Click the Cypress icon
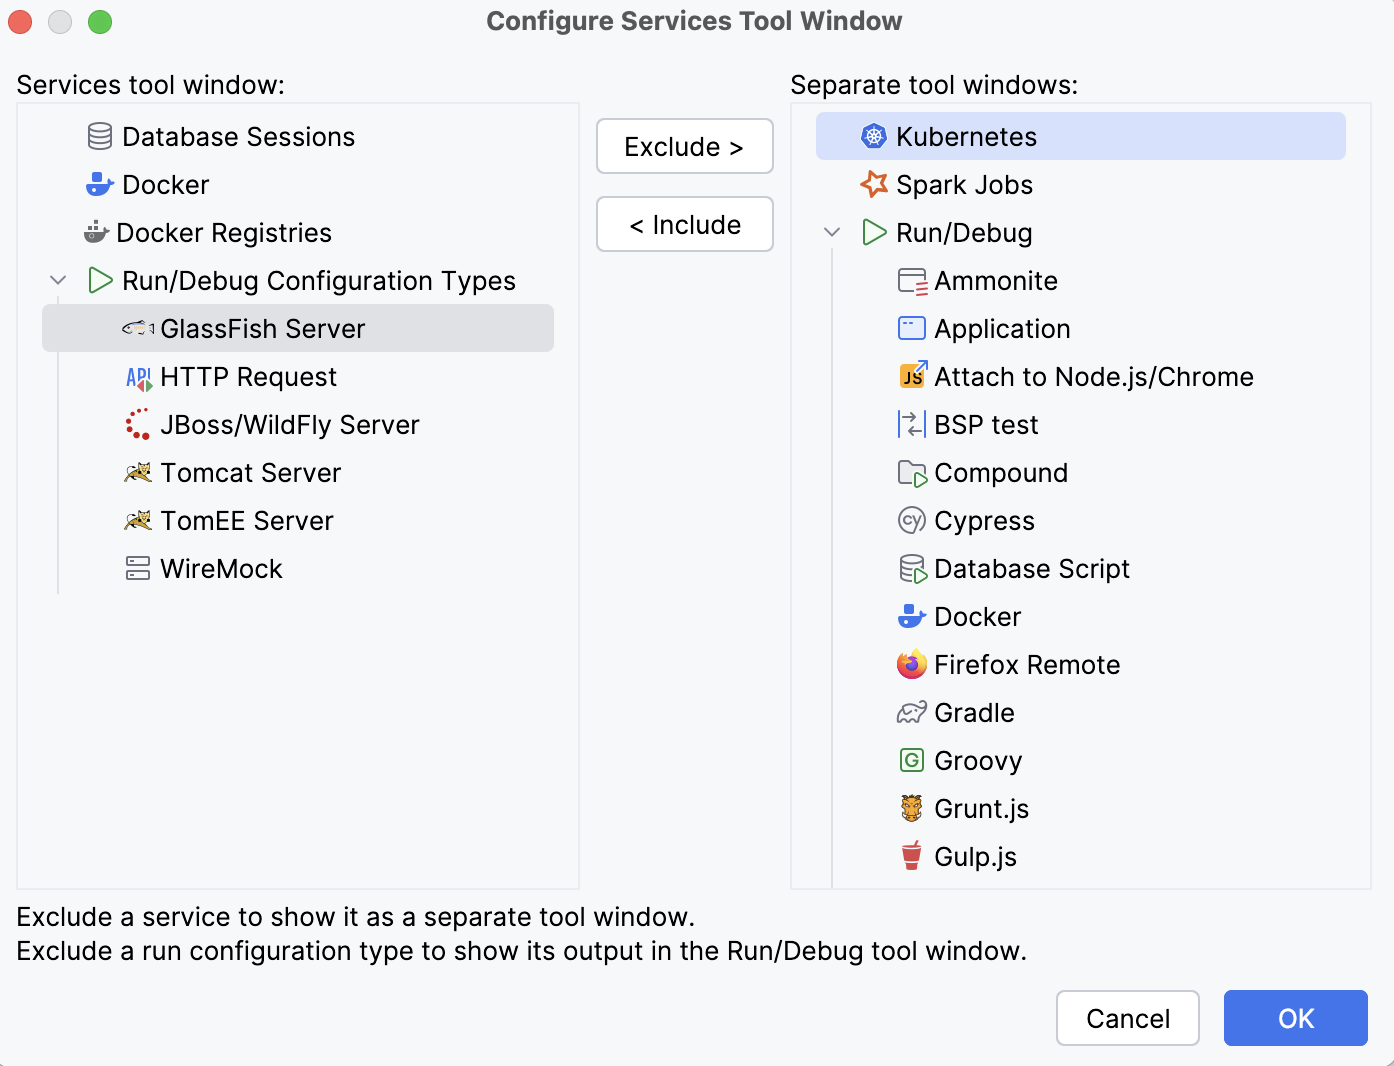The image size is (1394, 1066). click(912, 520)
